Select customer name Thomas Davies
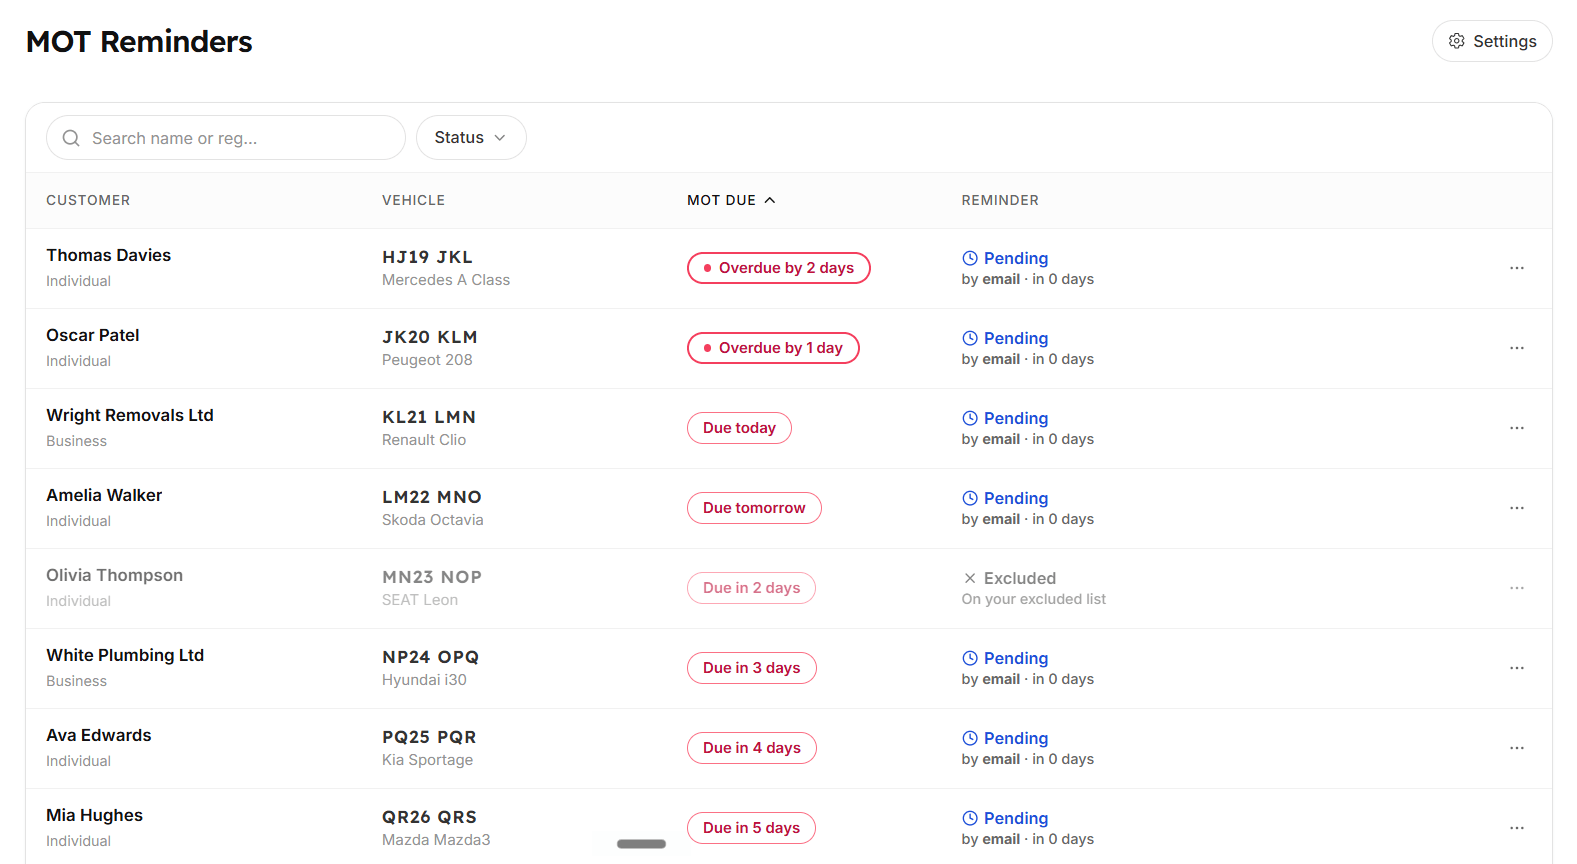 [108, 255]
